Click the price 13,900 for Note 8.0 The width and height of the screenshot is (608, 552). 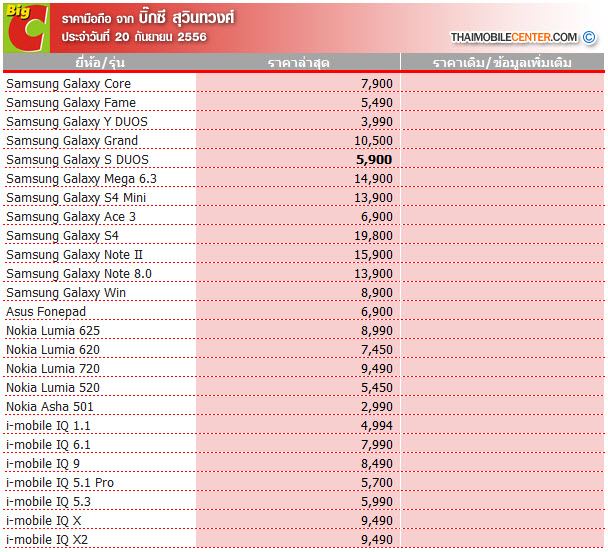click(x=373, y=274)
